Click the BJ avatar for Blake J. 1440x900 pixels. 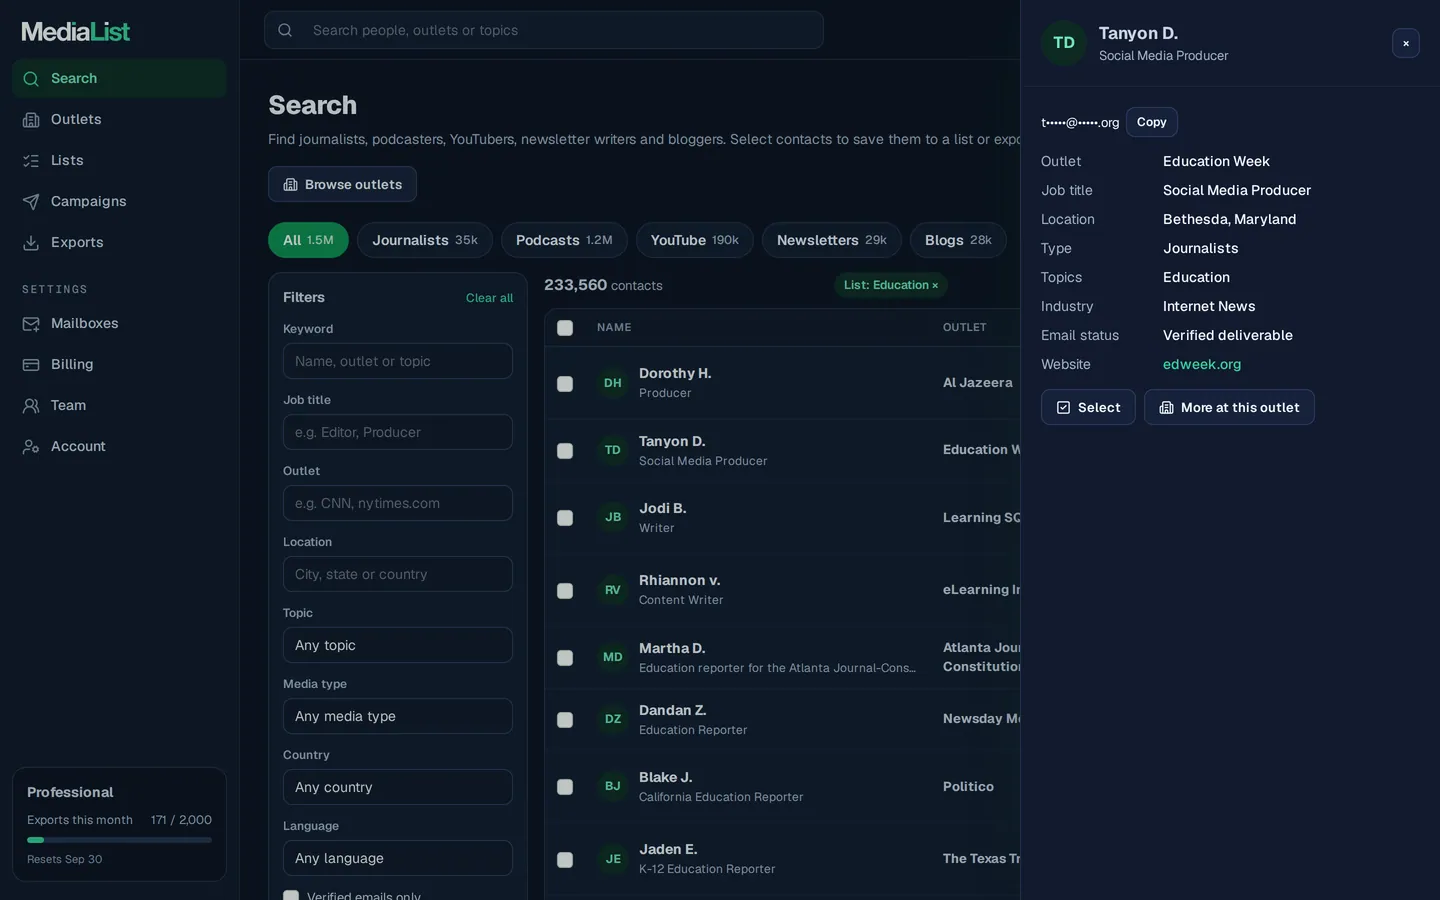point(613,786)
